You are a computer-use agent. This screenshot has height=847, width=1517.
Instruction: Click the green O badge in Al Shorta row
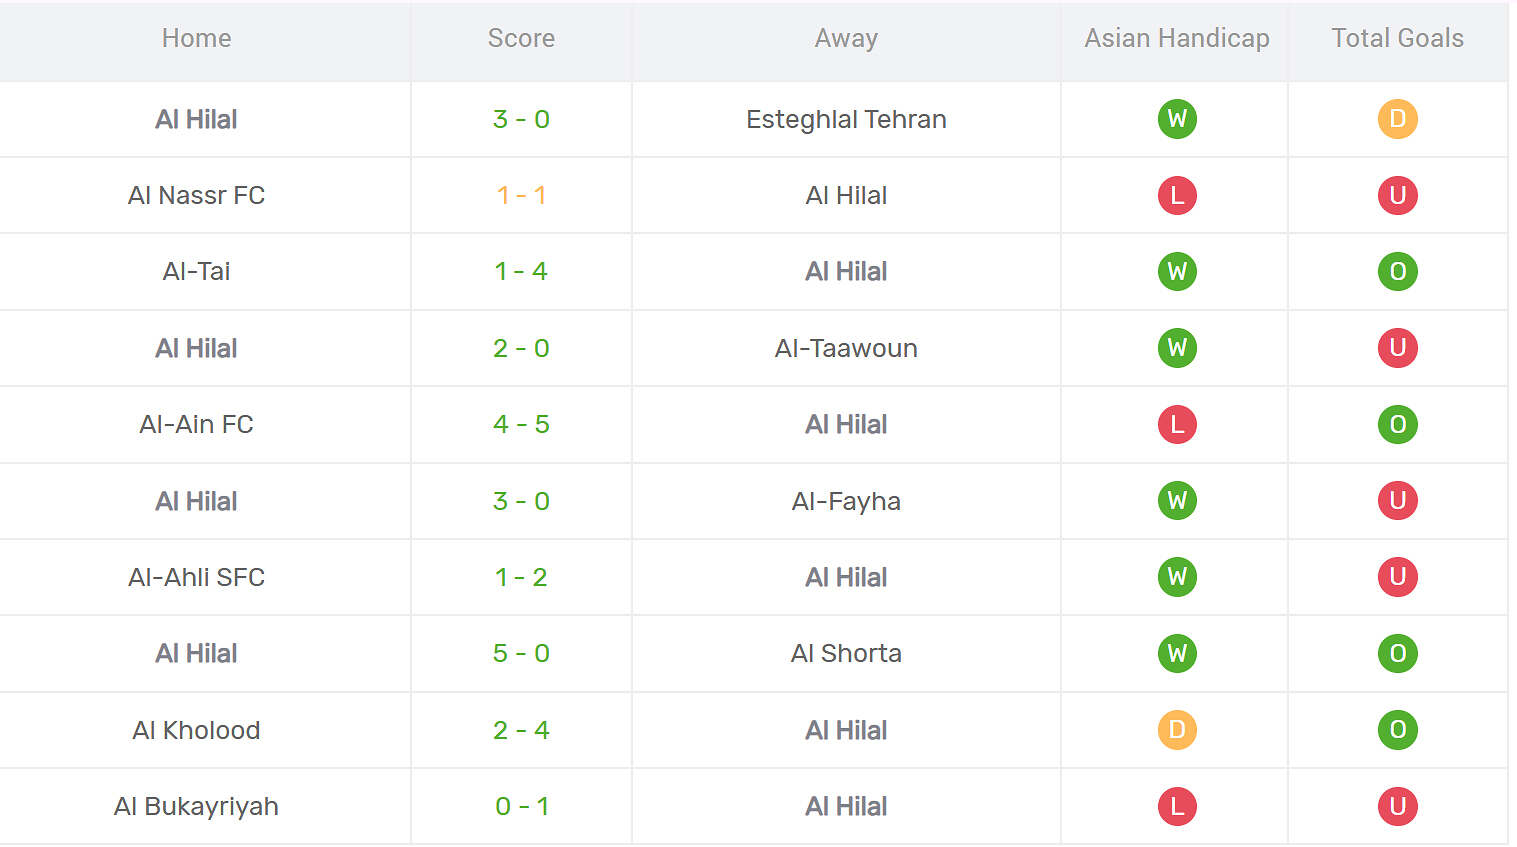pyautogui.click(x=1397, y=653)
